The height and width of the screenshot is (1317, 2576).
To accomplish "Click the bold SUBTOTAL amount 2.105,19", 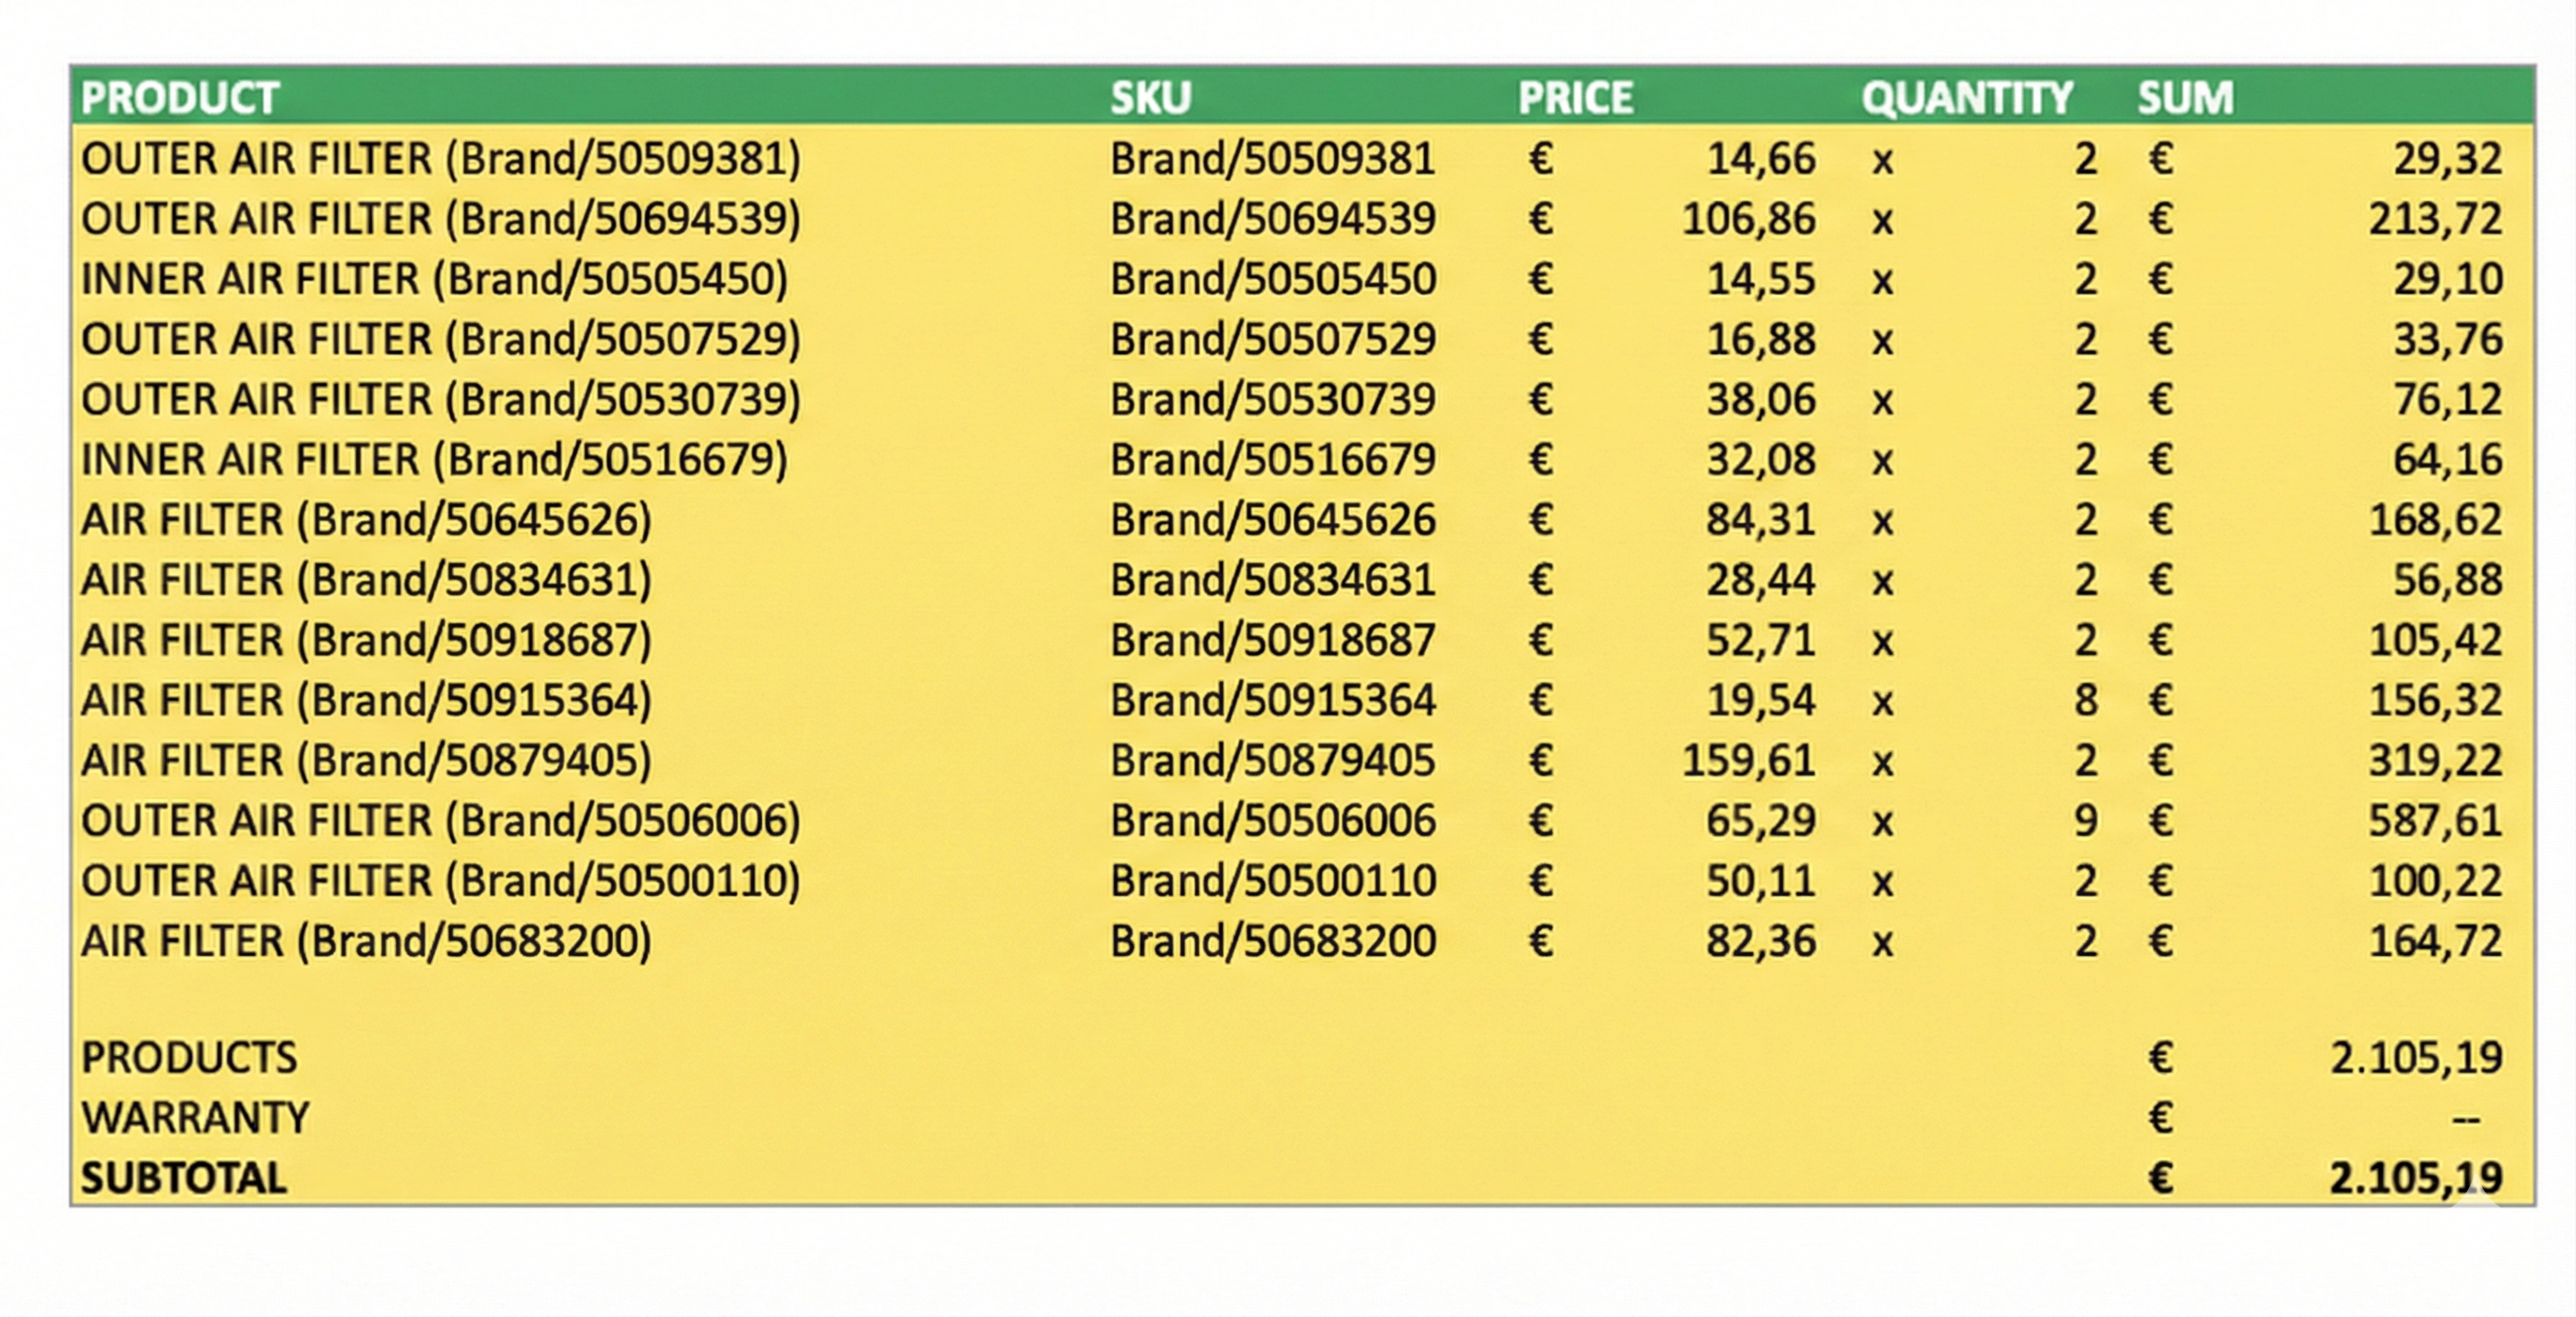I will click(x=2415, y=1178).
